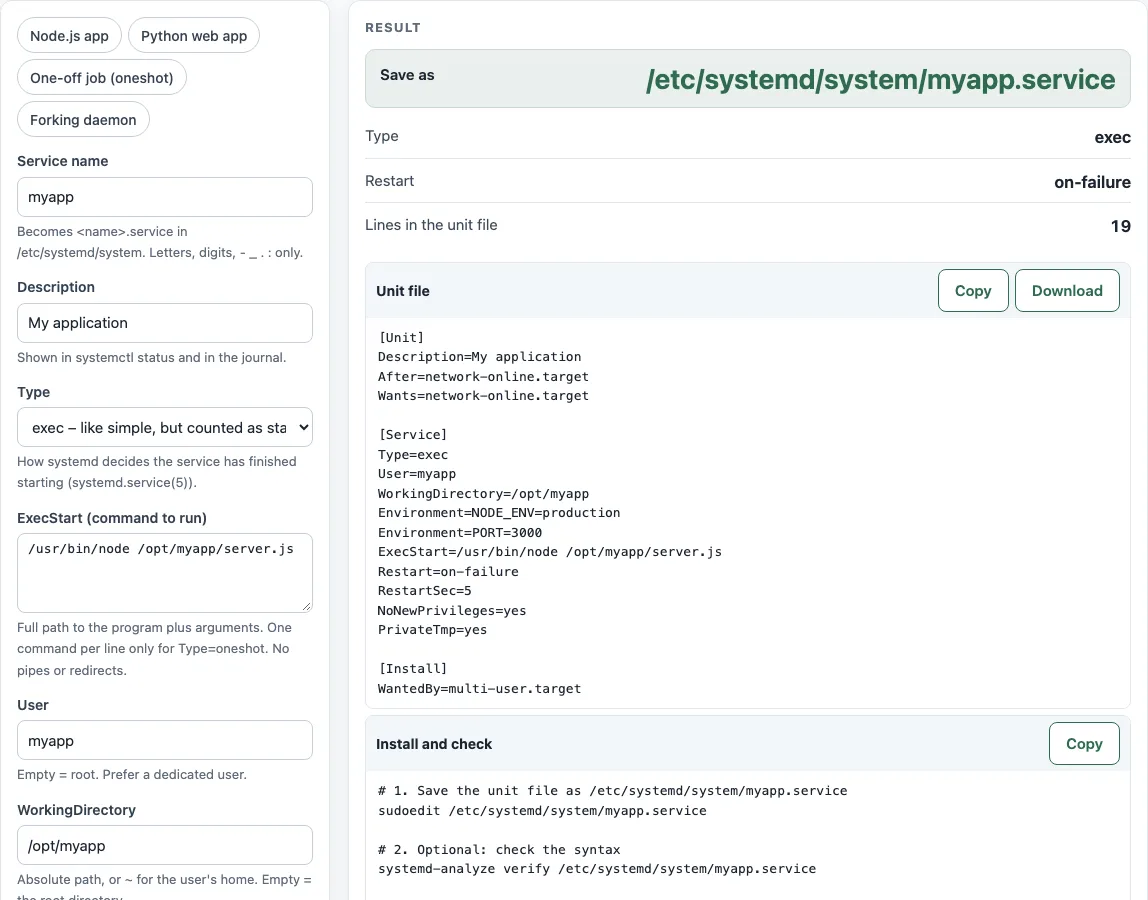Pick the One-off job (oneshot) preset
Viewport: 1148px width, 900px height.
[102, 78]
